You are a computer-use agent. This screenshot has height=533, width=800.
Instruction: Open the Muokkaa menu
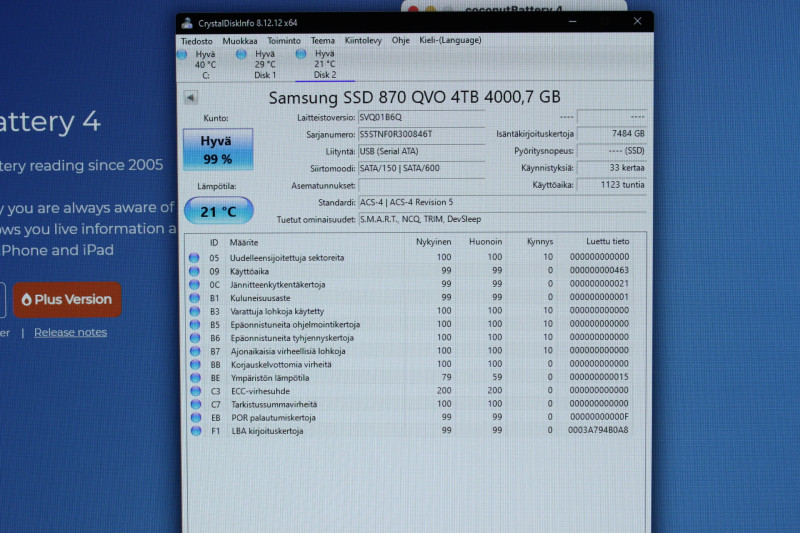(240, 41)
